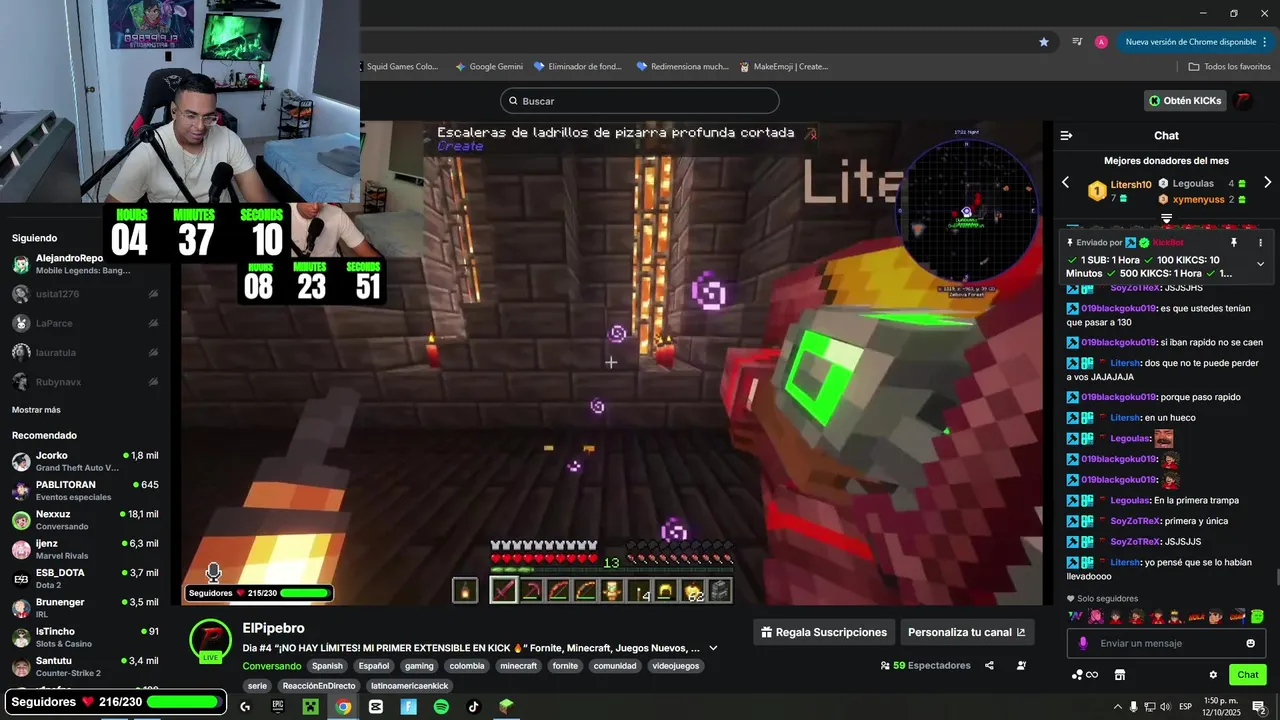Select the minecraft tag
The height and width of the screenshot is (720, 1280).
[x=519, y=666]
